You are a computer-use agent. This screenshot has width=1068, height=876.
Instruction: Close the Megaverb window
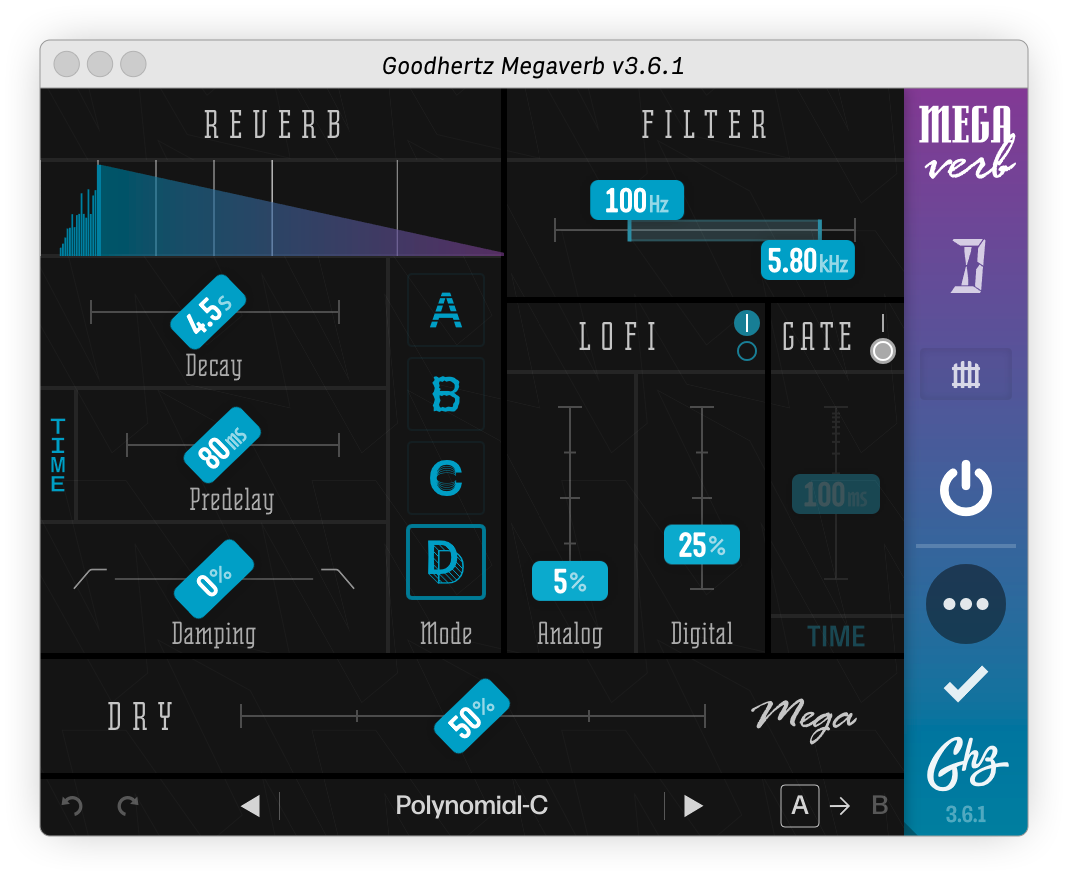point(67,65)
